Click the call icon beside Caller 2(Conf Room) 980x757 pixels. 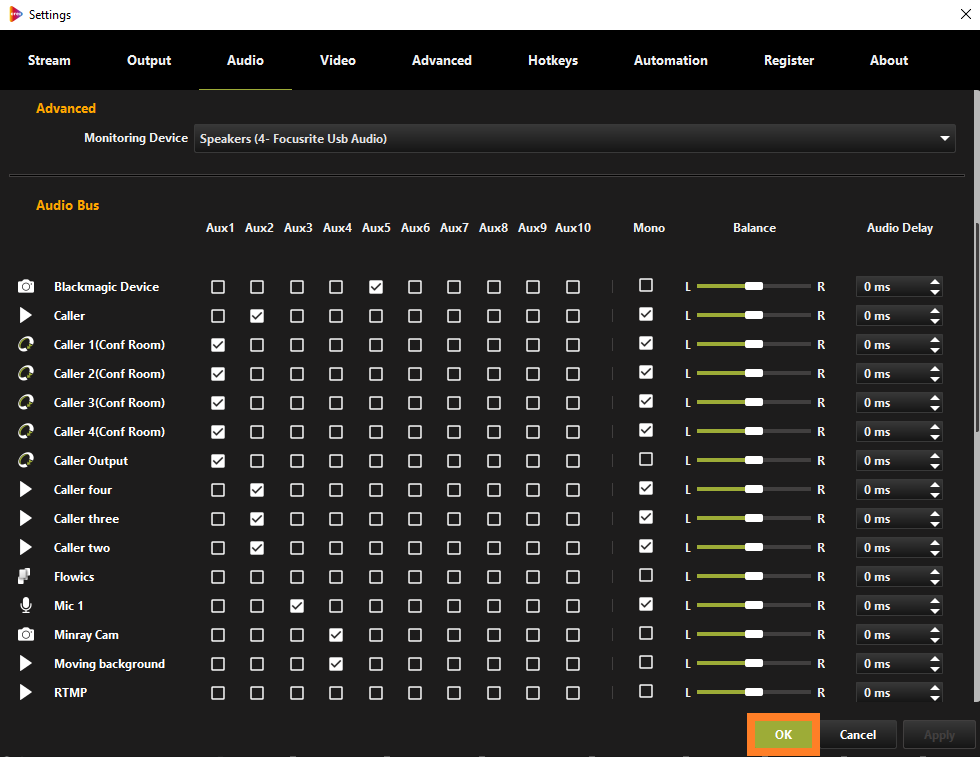tap(26, 373)
